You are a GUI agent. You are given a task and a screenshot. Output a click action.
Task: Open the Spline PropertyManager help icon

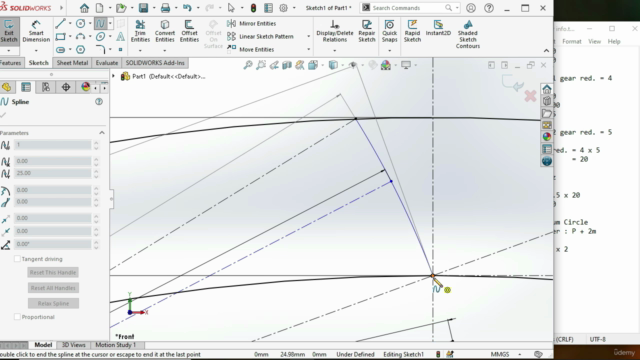(x=99, y=102)
